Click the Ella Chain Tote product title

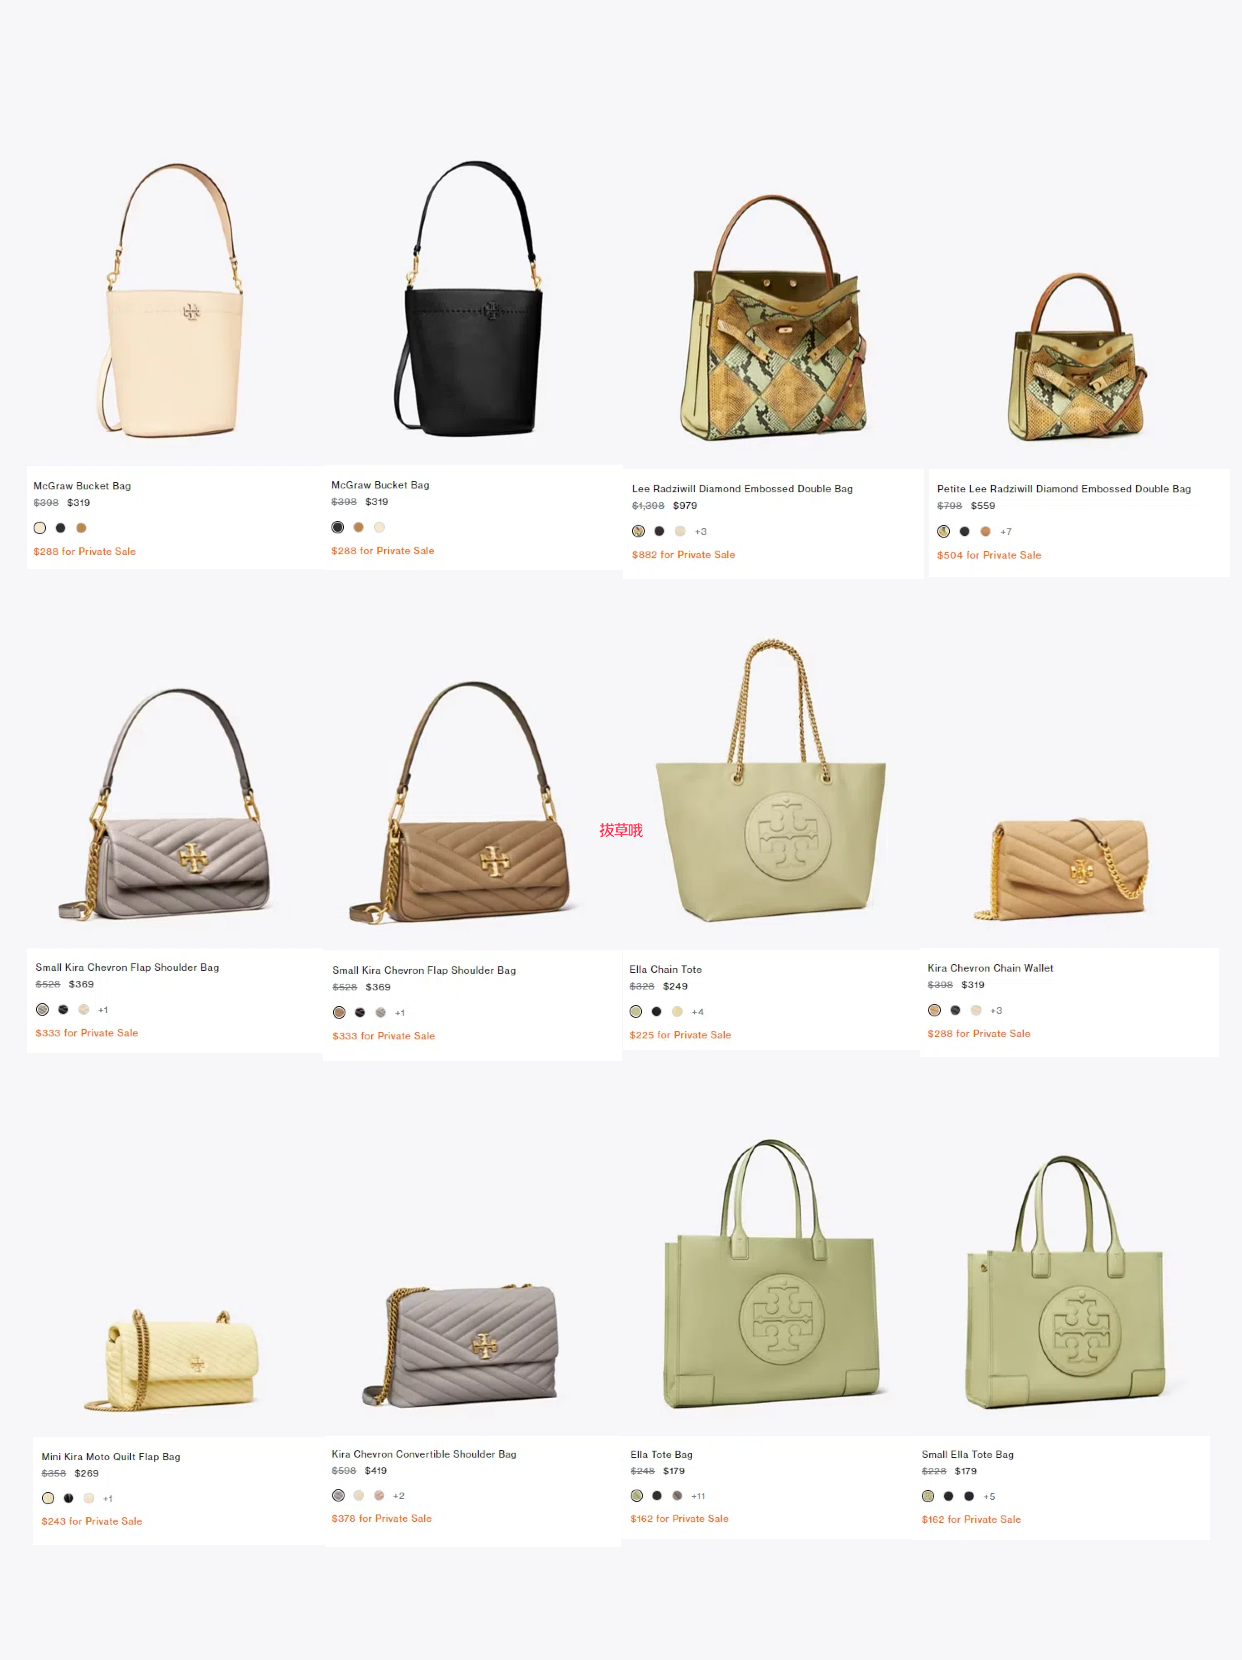click(x=666, y=970)
